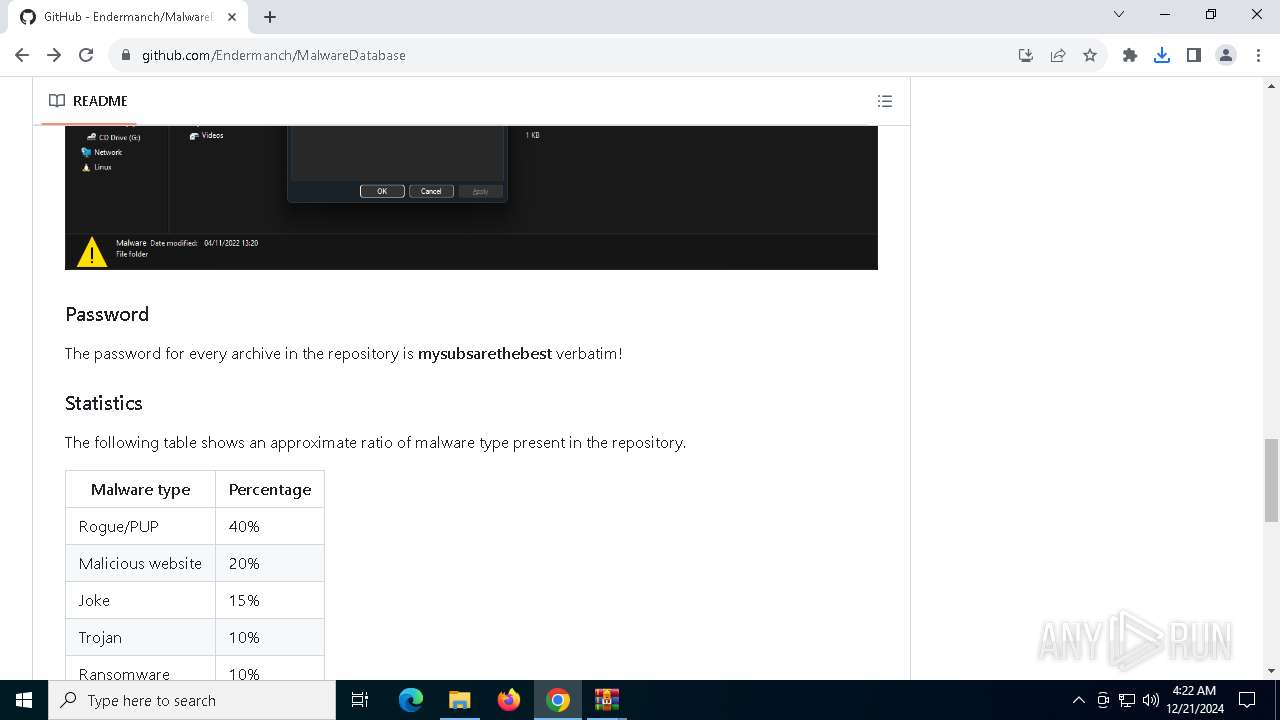The width and height of the screenshot is (1280, 720).
Task: Click the taskbar search box
Action: pyautogui.click(x=192, y=700)
